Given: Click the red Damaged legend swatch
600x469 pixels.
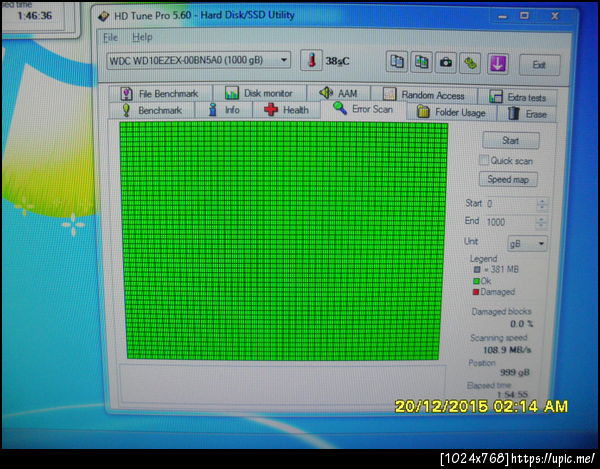Looking at the screenshot, I should click(476, 292).
